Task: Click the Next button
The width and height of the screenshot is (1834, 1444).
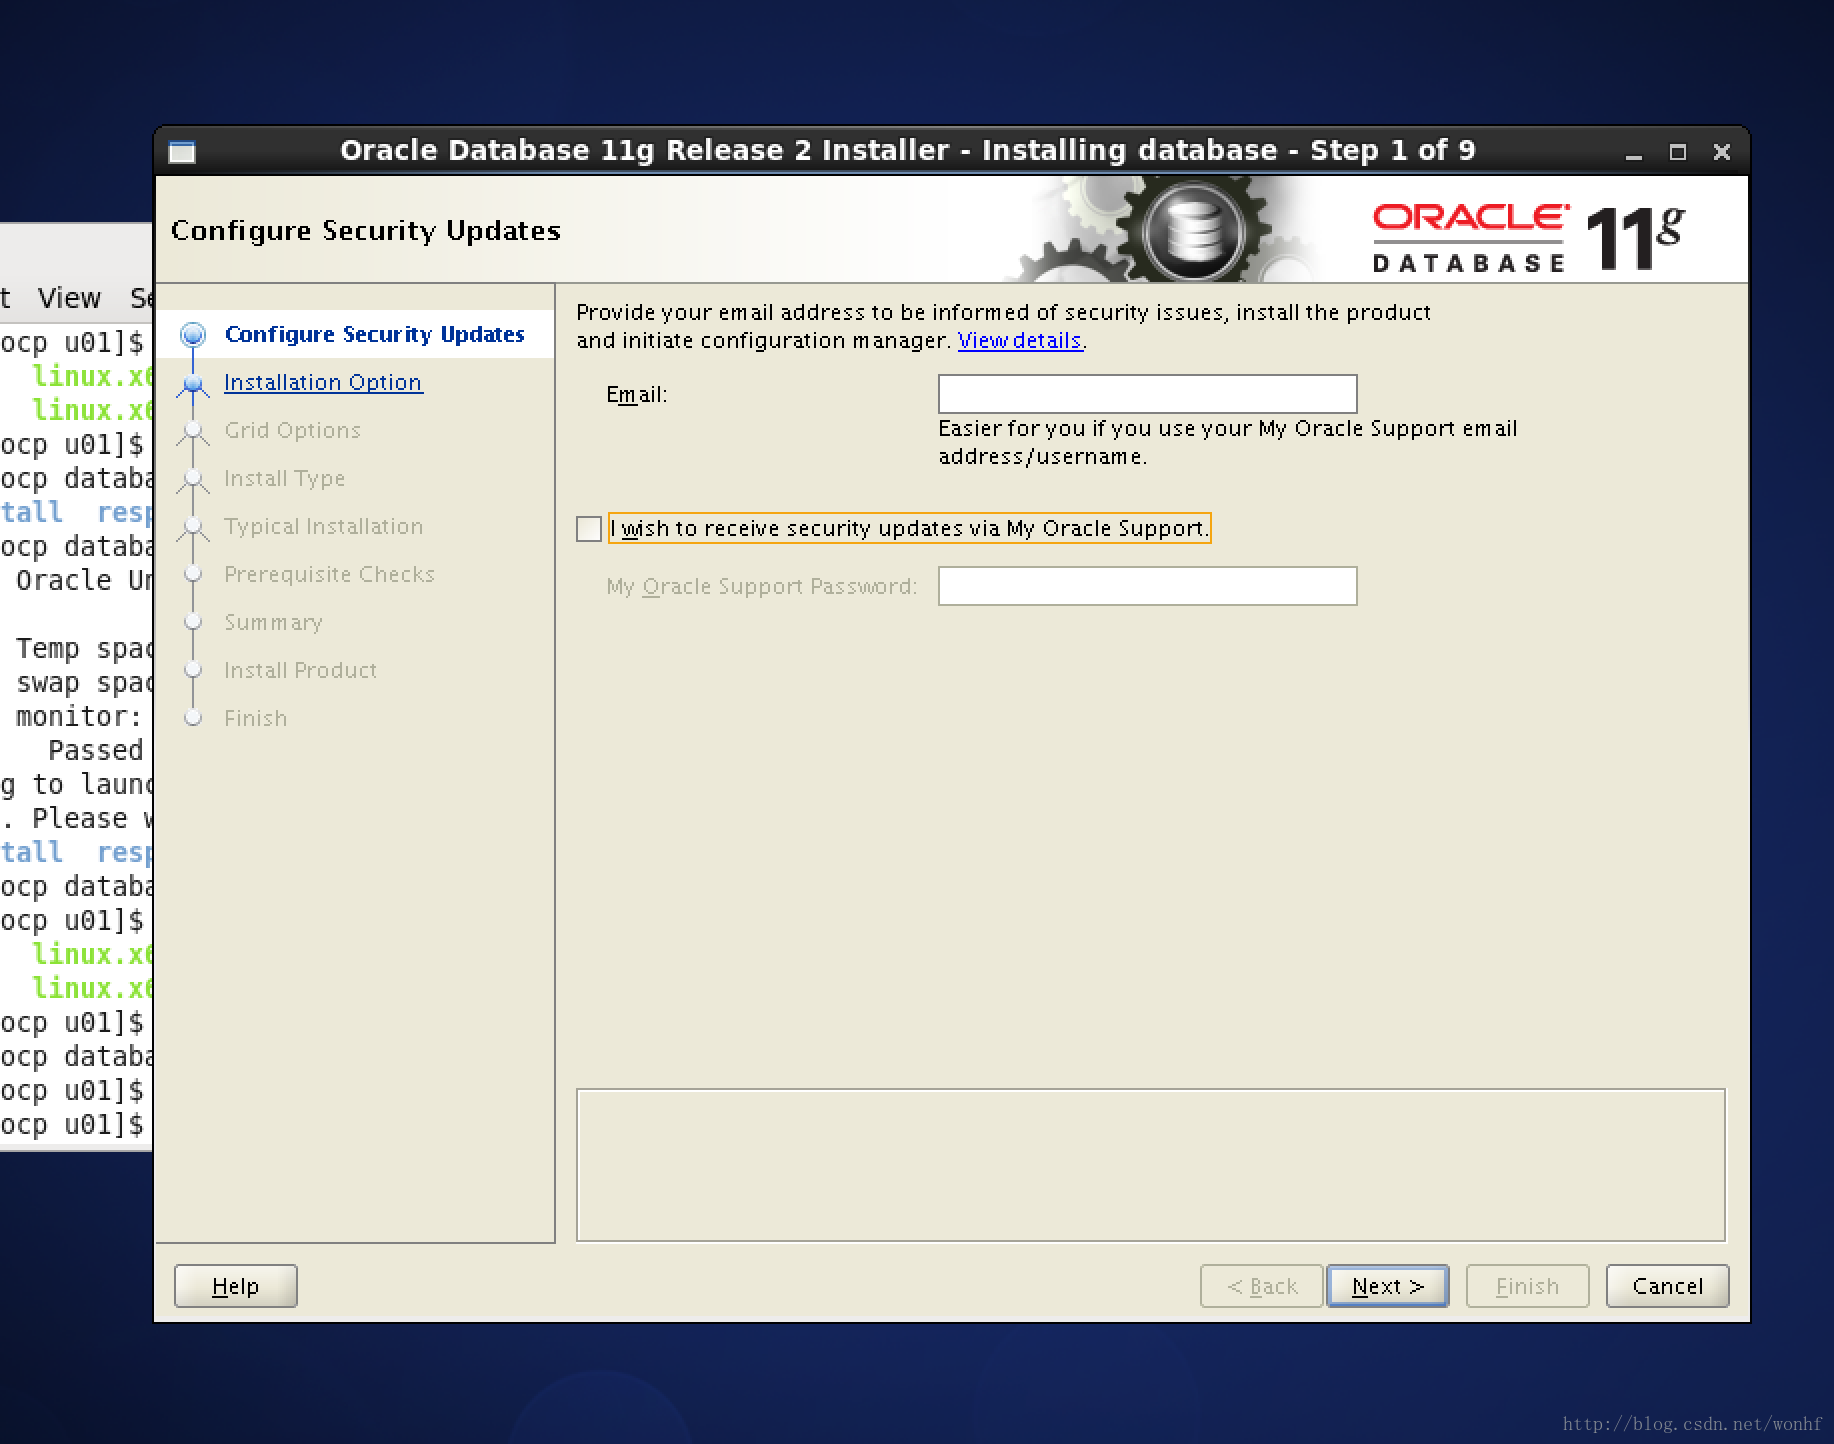Action: [x=1387, y=1286]
